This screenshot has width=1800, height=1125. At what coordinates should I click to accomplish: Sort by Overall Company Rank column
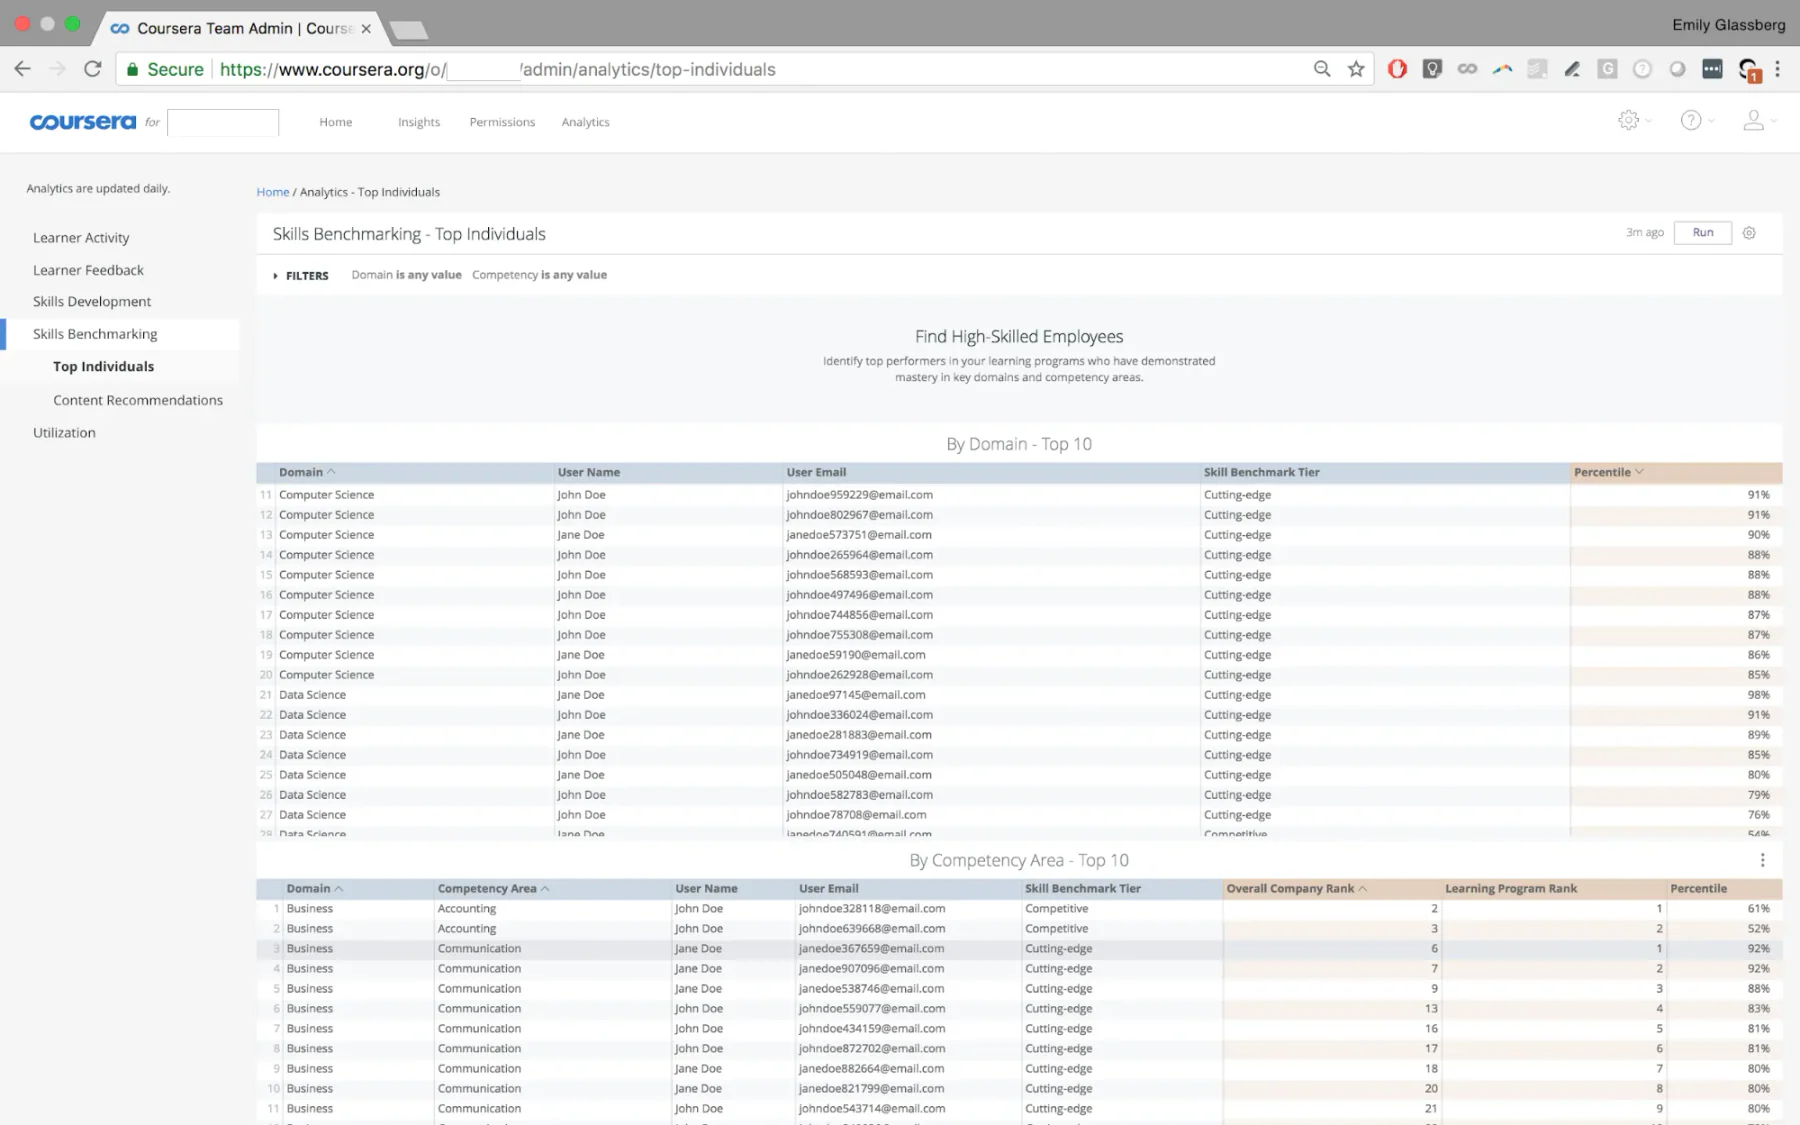click(1296, 888)
